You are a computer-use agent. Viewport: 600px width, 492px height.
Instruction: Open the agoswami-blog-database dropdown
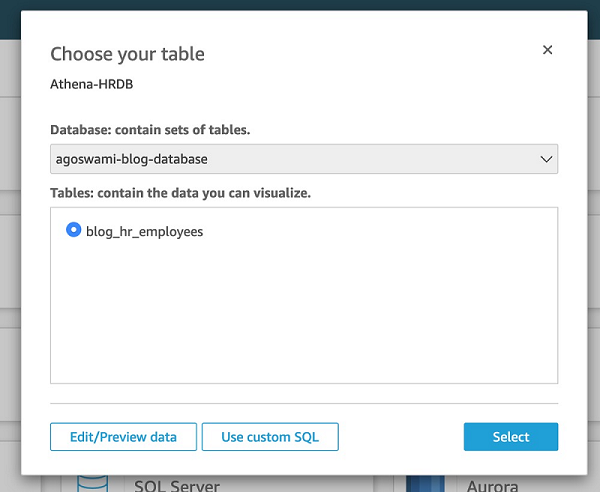(304, 159)
